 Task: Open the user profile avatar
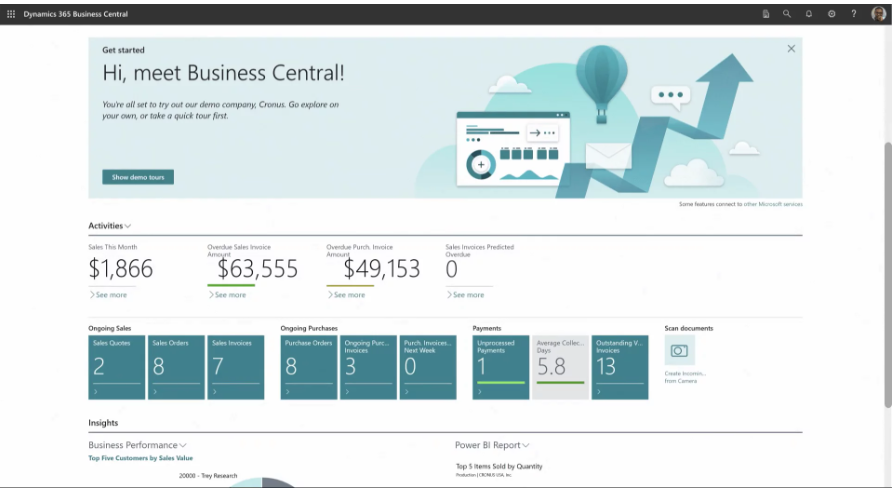tap(878, 14)
